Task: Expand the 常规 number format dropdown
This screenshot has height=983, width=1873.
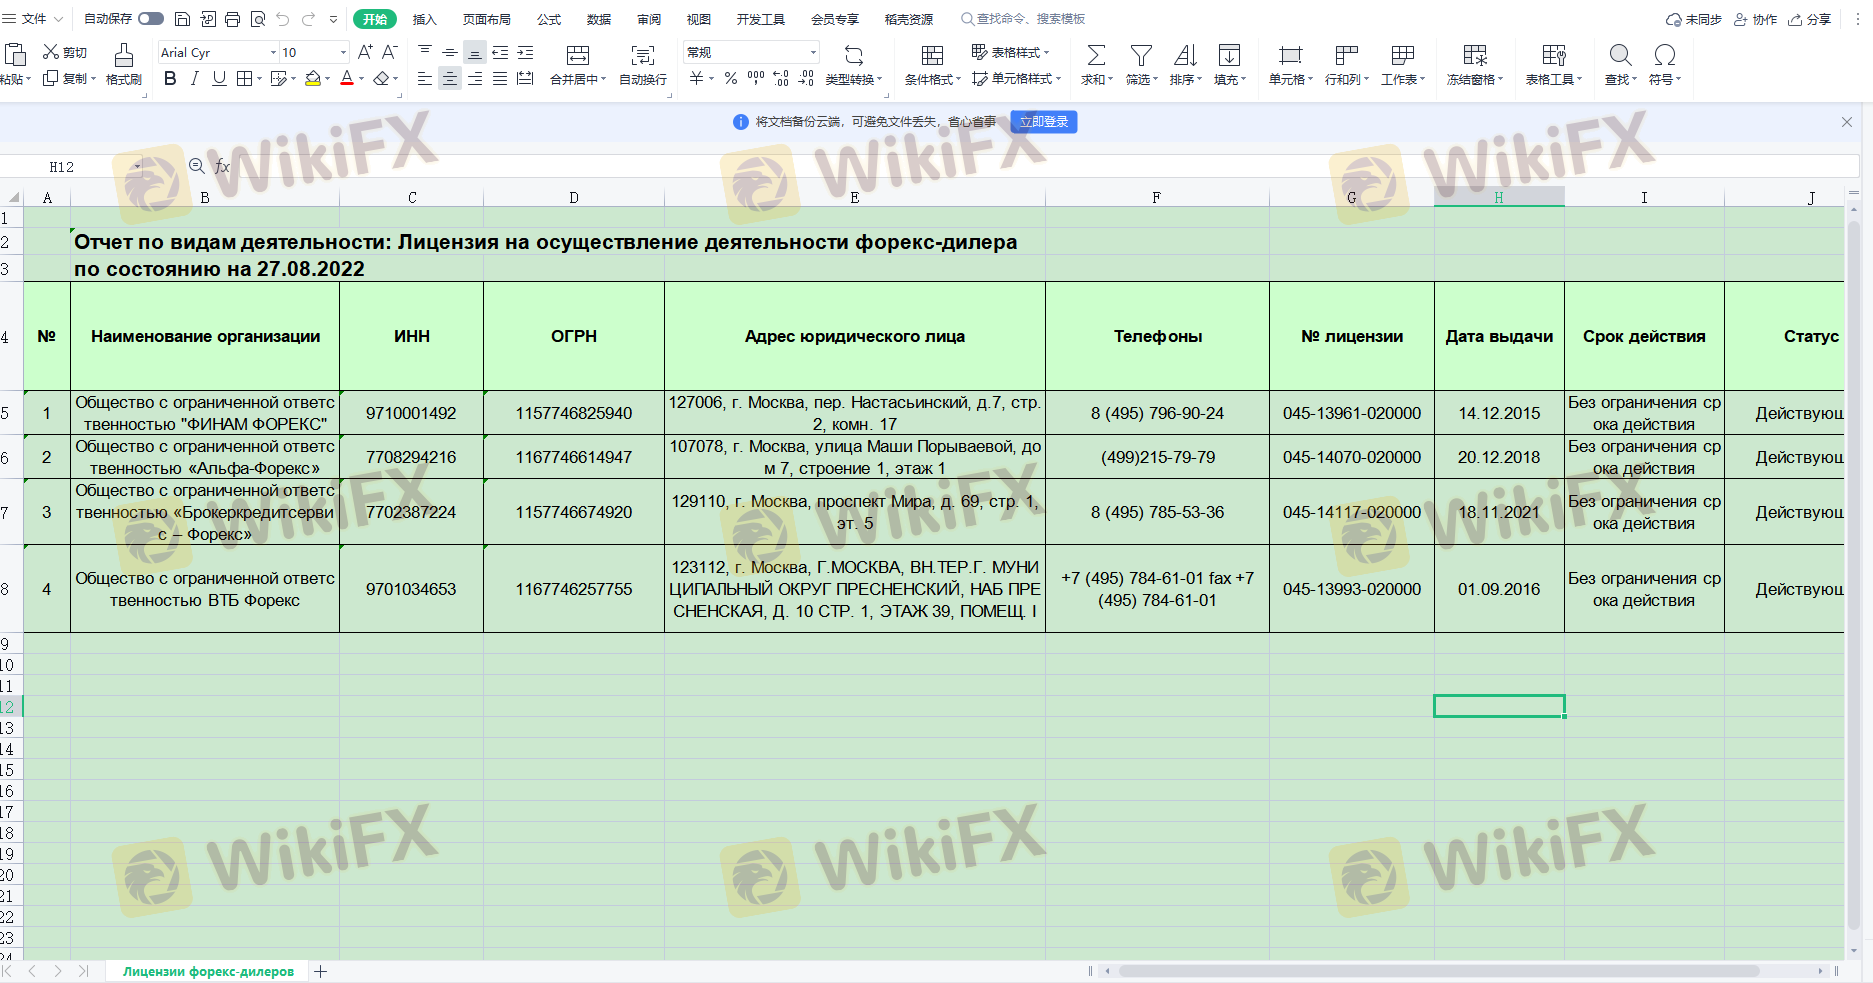Action: pos(812,53)
